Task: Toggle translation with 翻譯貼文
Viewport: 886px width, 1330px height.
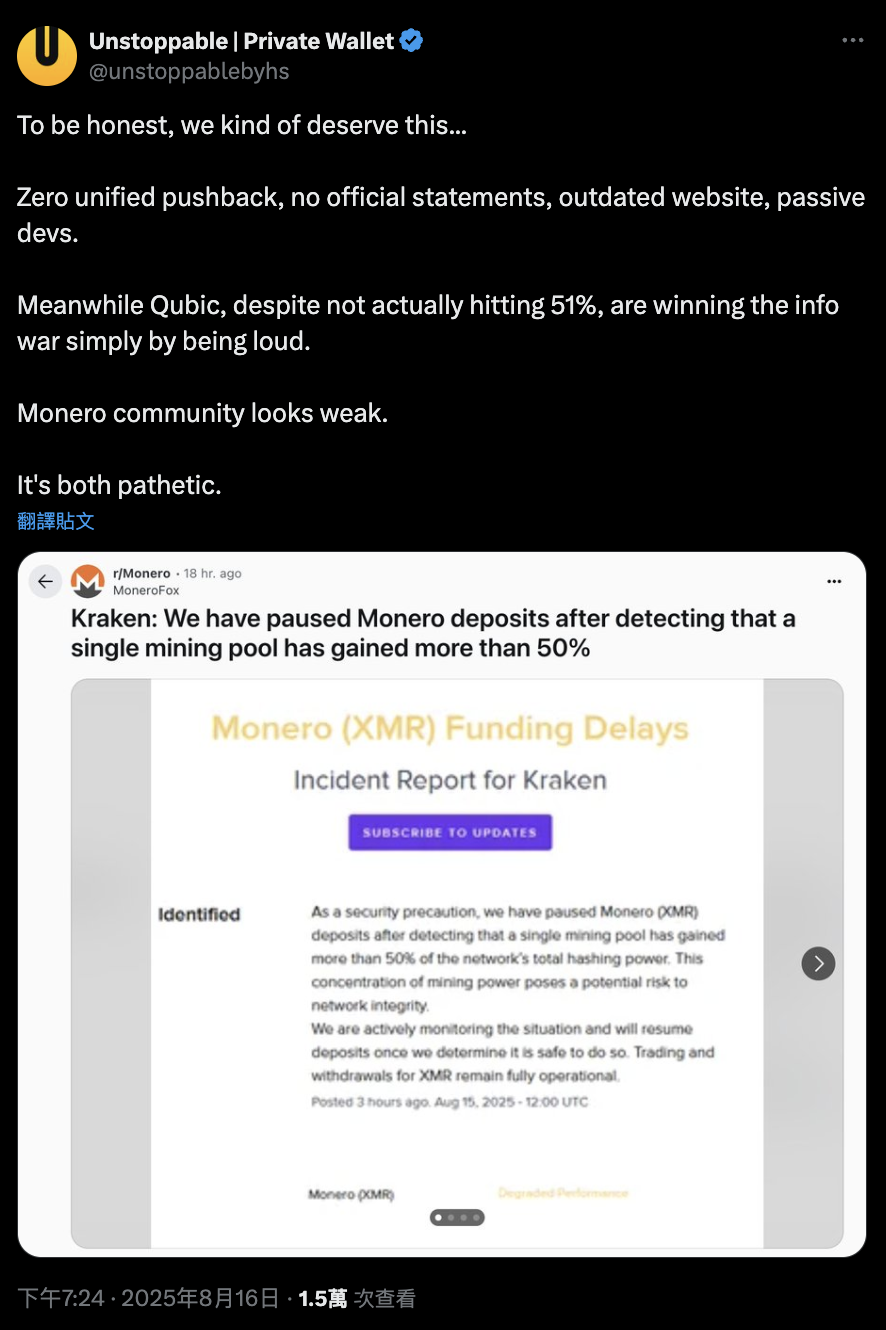Action: tap(56, 521)
